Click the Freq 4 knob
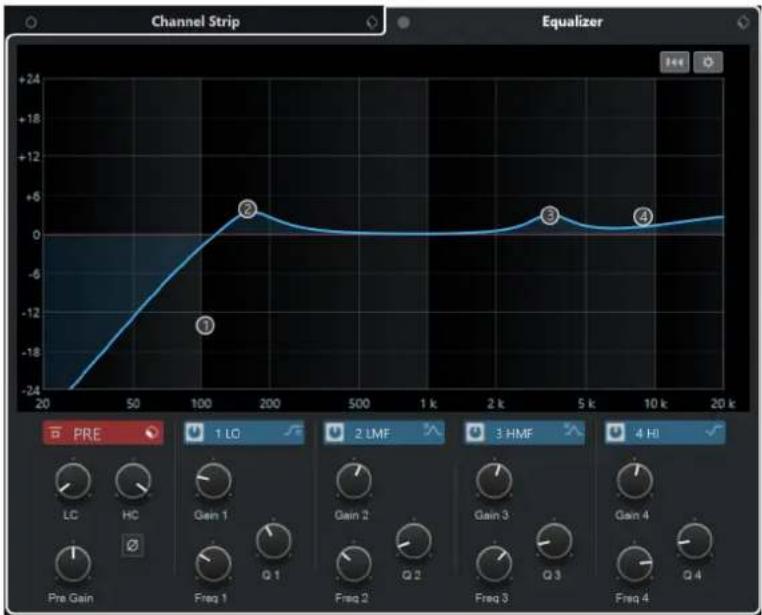Image resolution: width=762 pixels, height=615 pixels. coord(635,564)
